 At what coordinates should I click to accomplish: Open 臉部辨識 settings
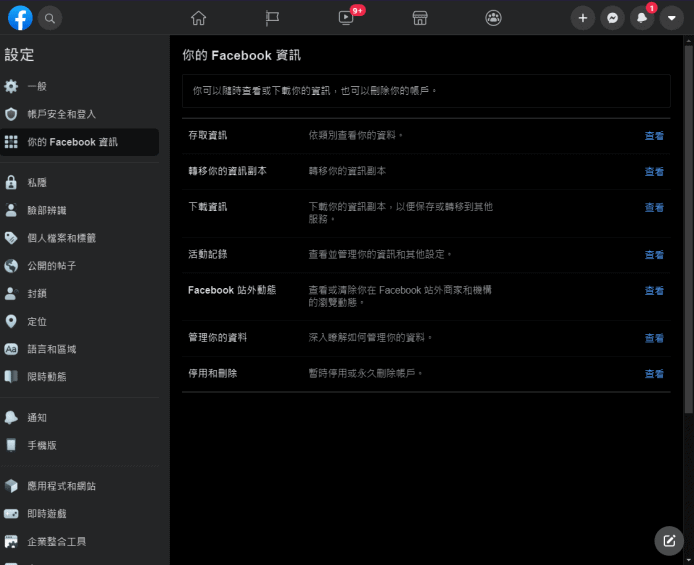[80, 210]
